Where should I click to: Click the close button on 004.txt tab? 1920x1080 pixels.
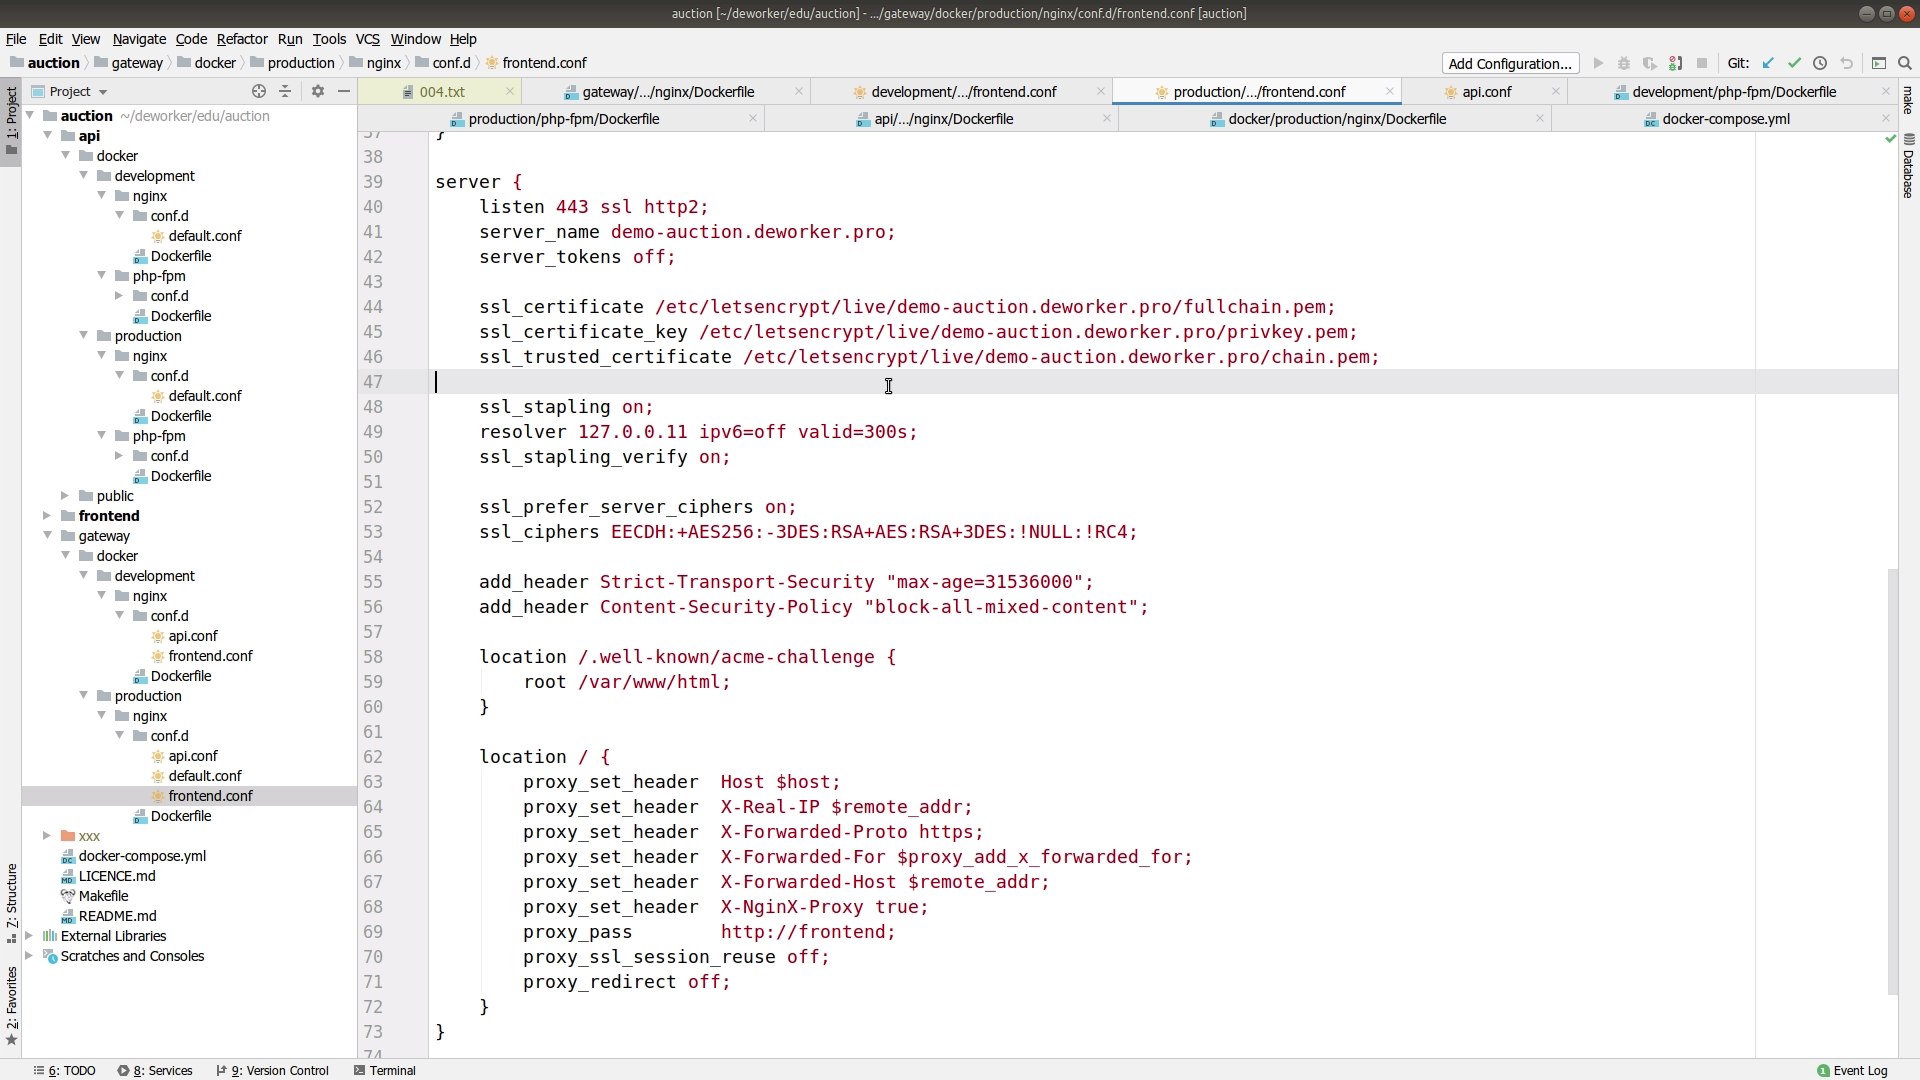click(509, 91)
